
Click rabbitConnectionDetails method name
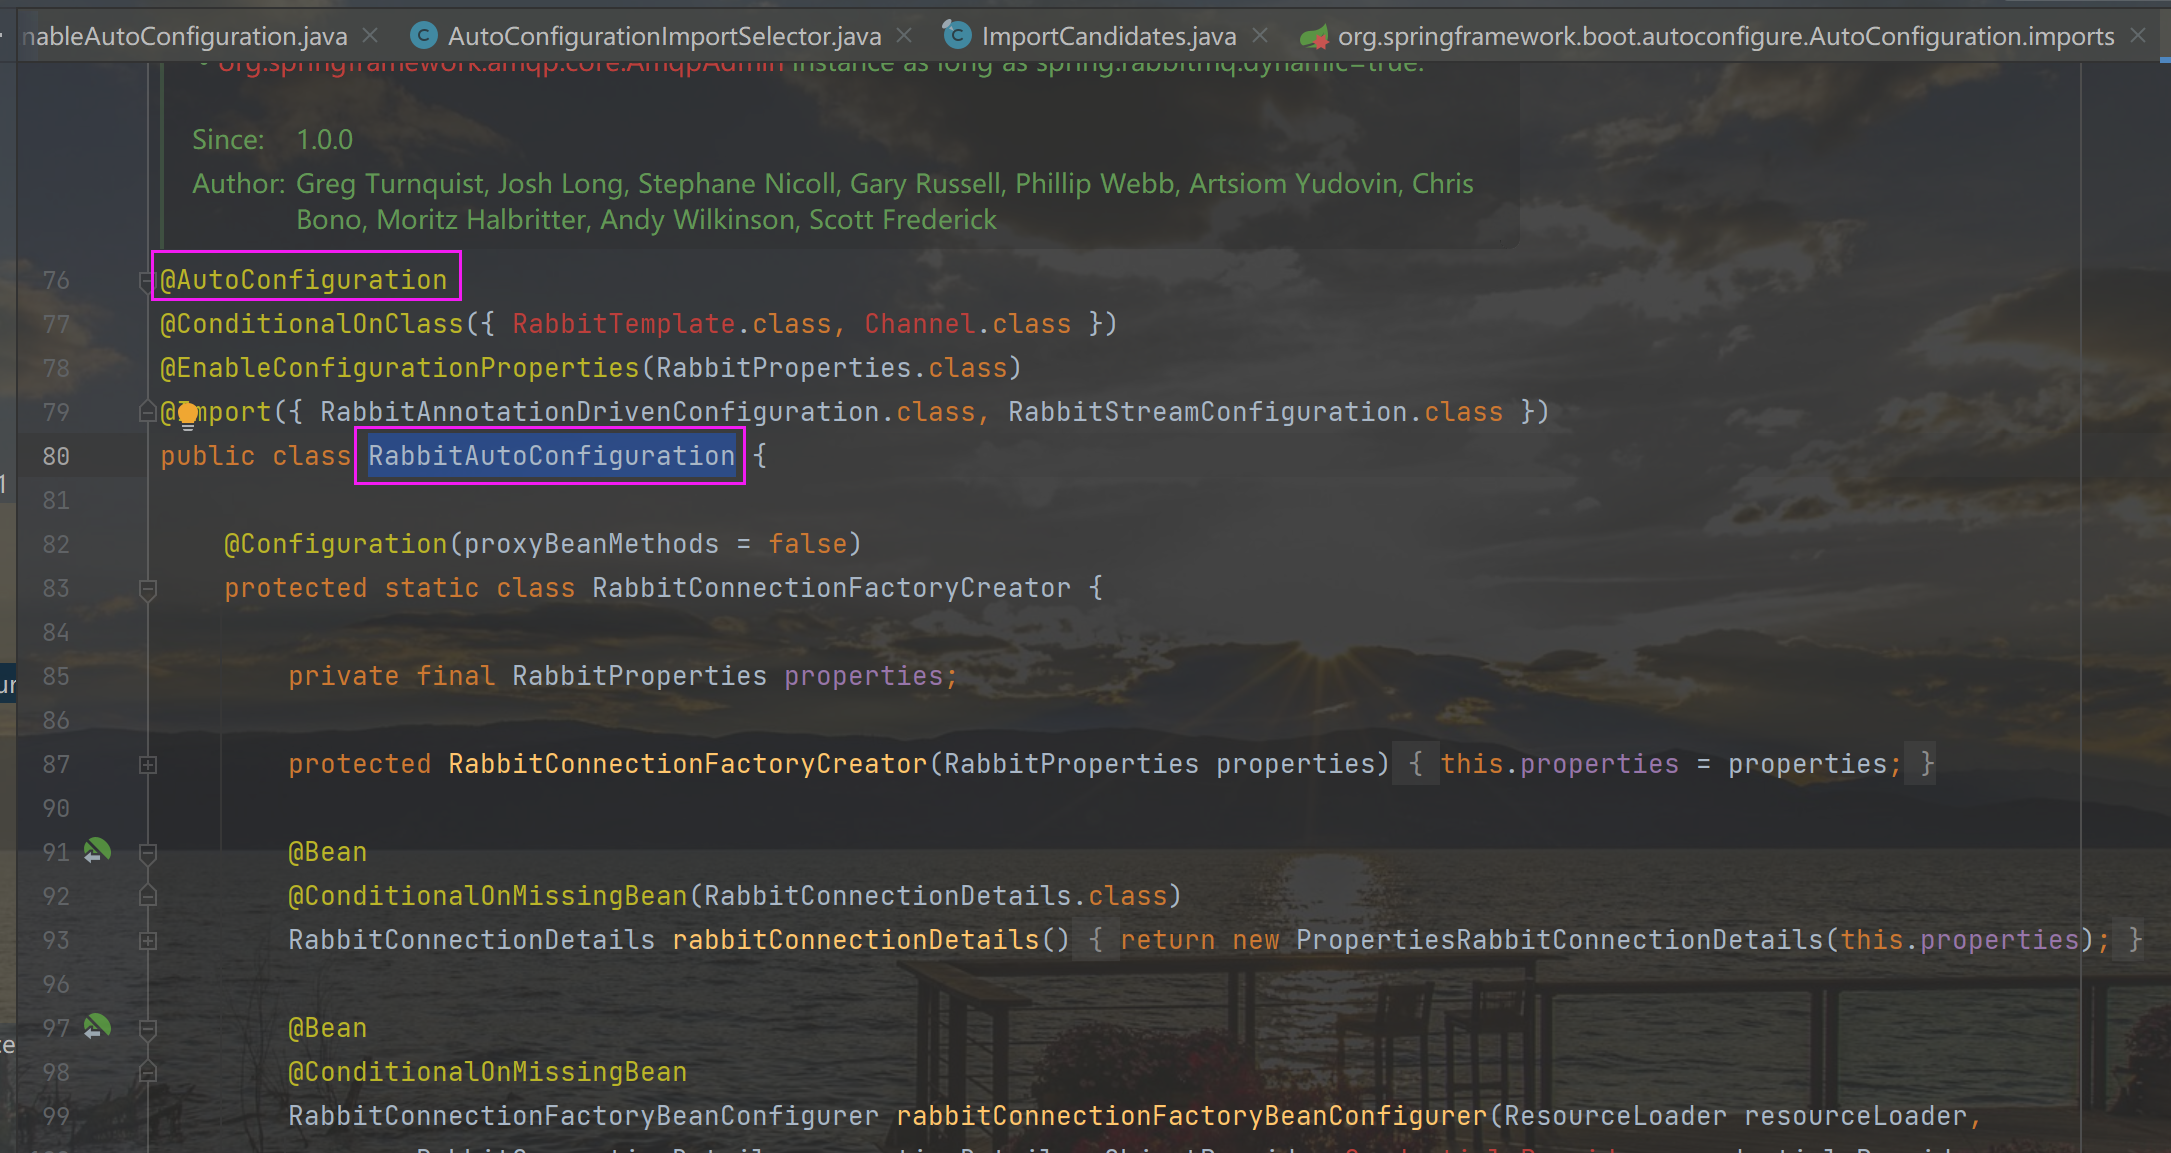tap(856, 940)
